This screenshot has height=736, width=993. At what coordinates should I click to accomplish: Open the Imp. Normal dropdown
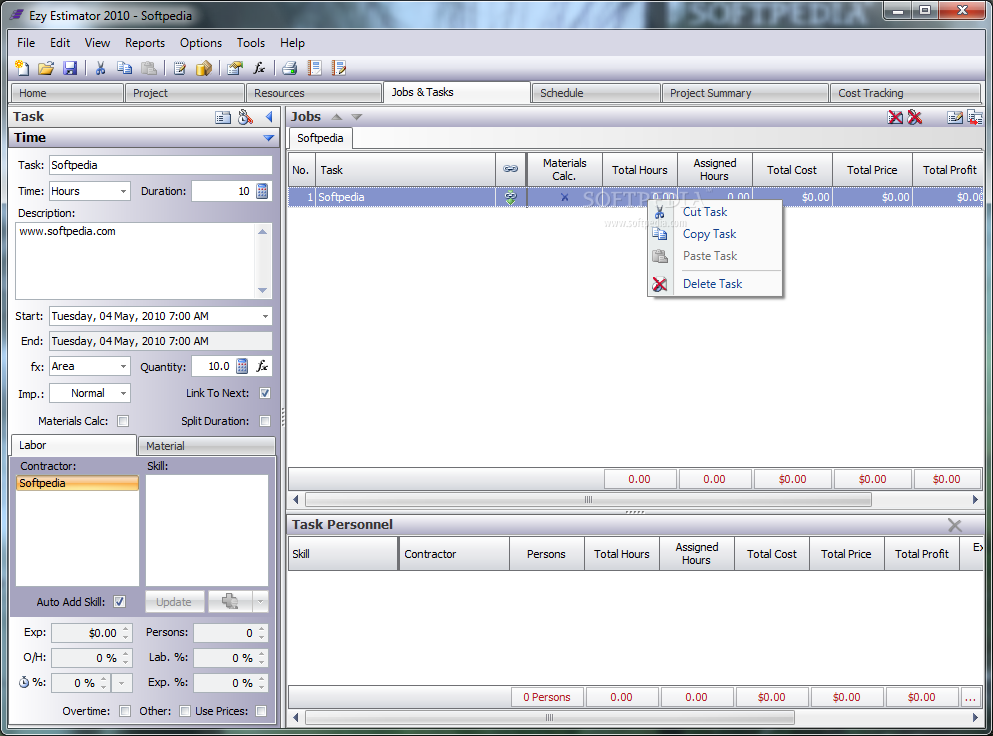(x=123, y=393)
